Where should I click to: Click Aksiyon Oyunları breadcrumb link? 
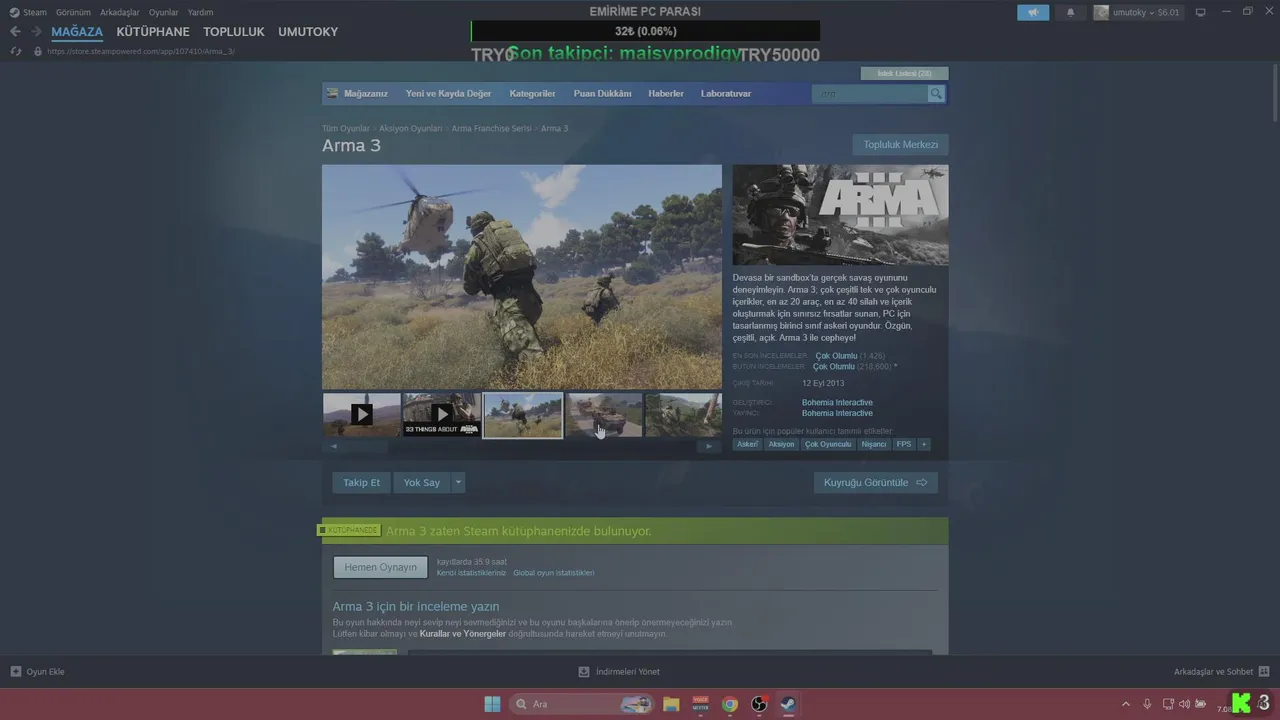(411, 129)
